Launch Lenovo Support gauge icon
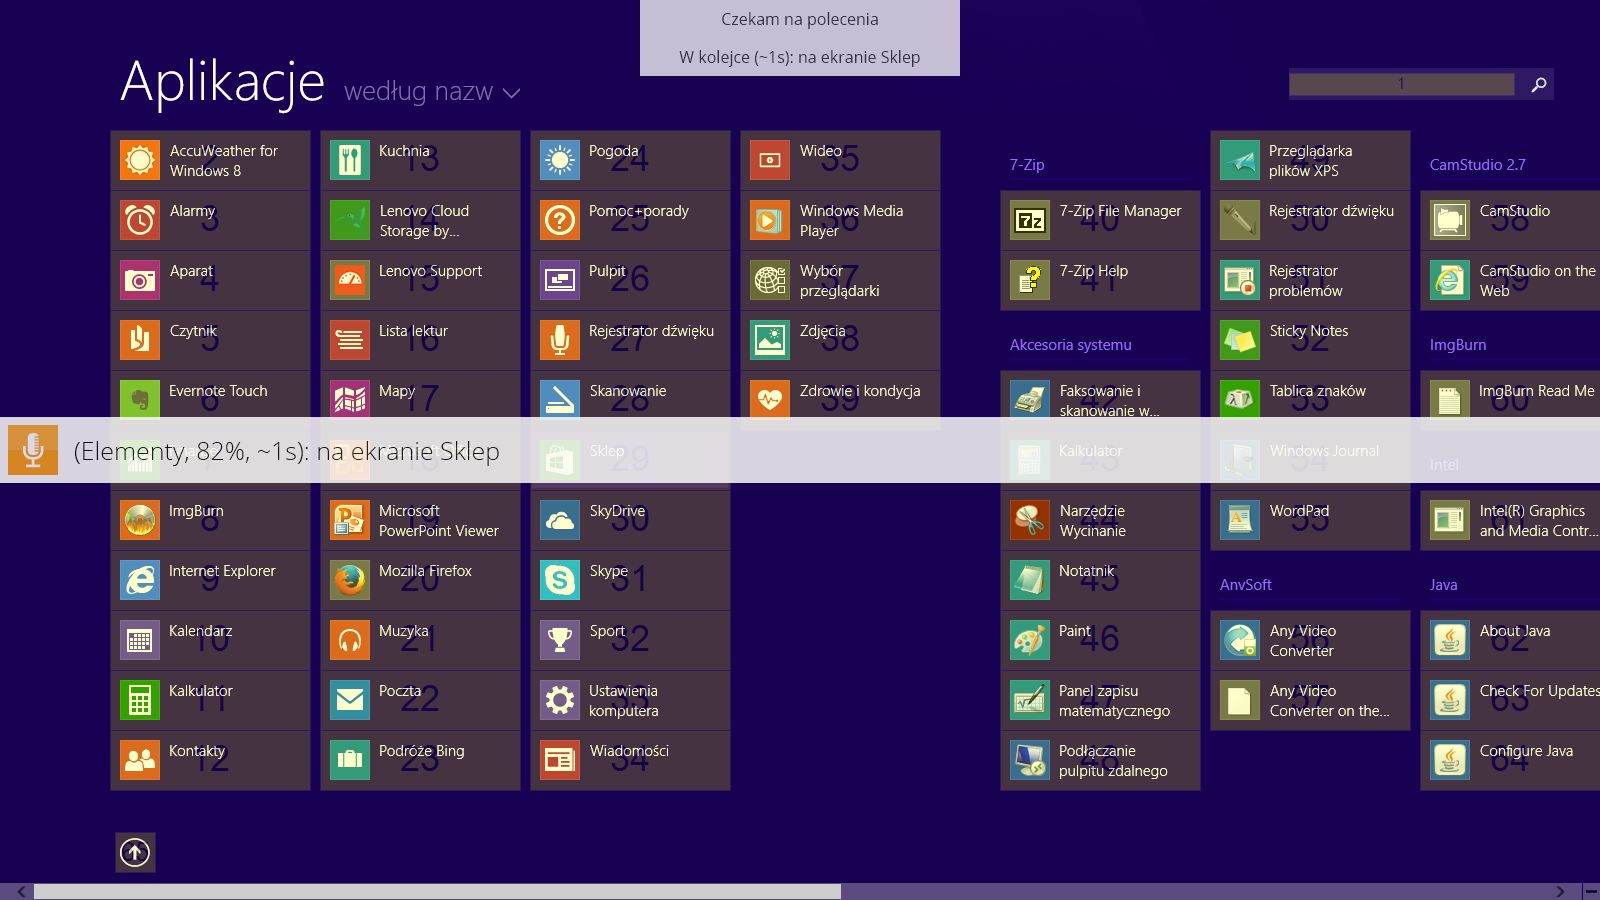 click(350, 280)
